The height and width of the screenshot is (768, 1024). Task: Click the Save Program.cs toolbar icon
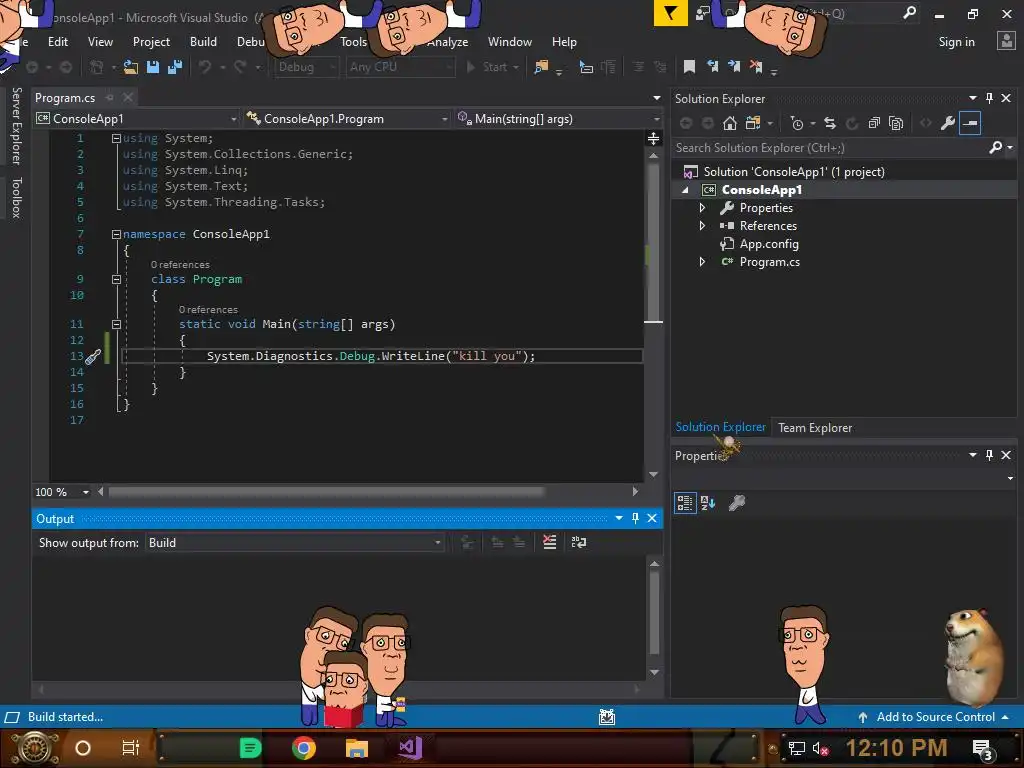tap(153, 67)
